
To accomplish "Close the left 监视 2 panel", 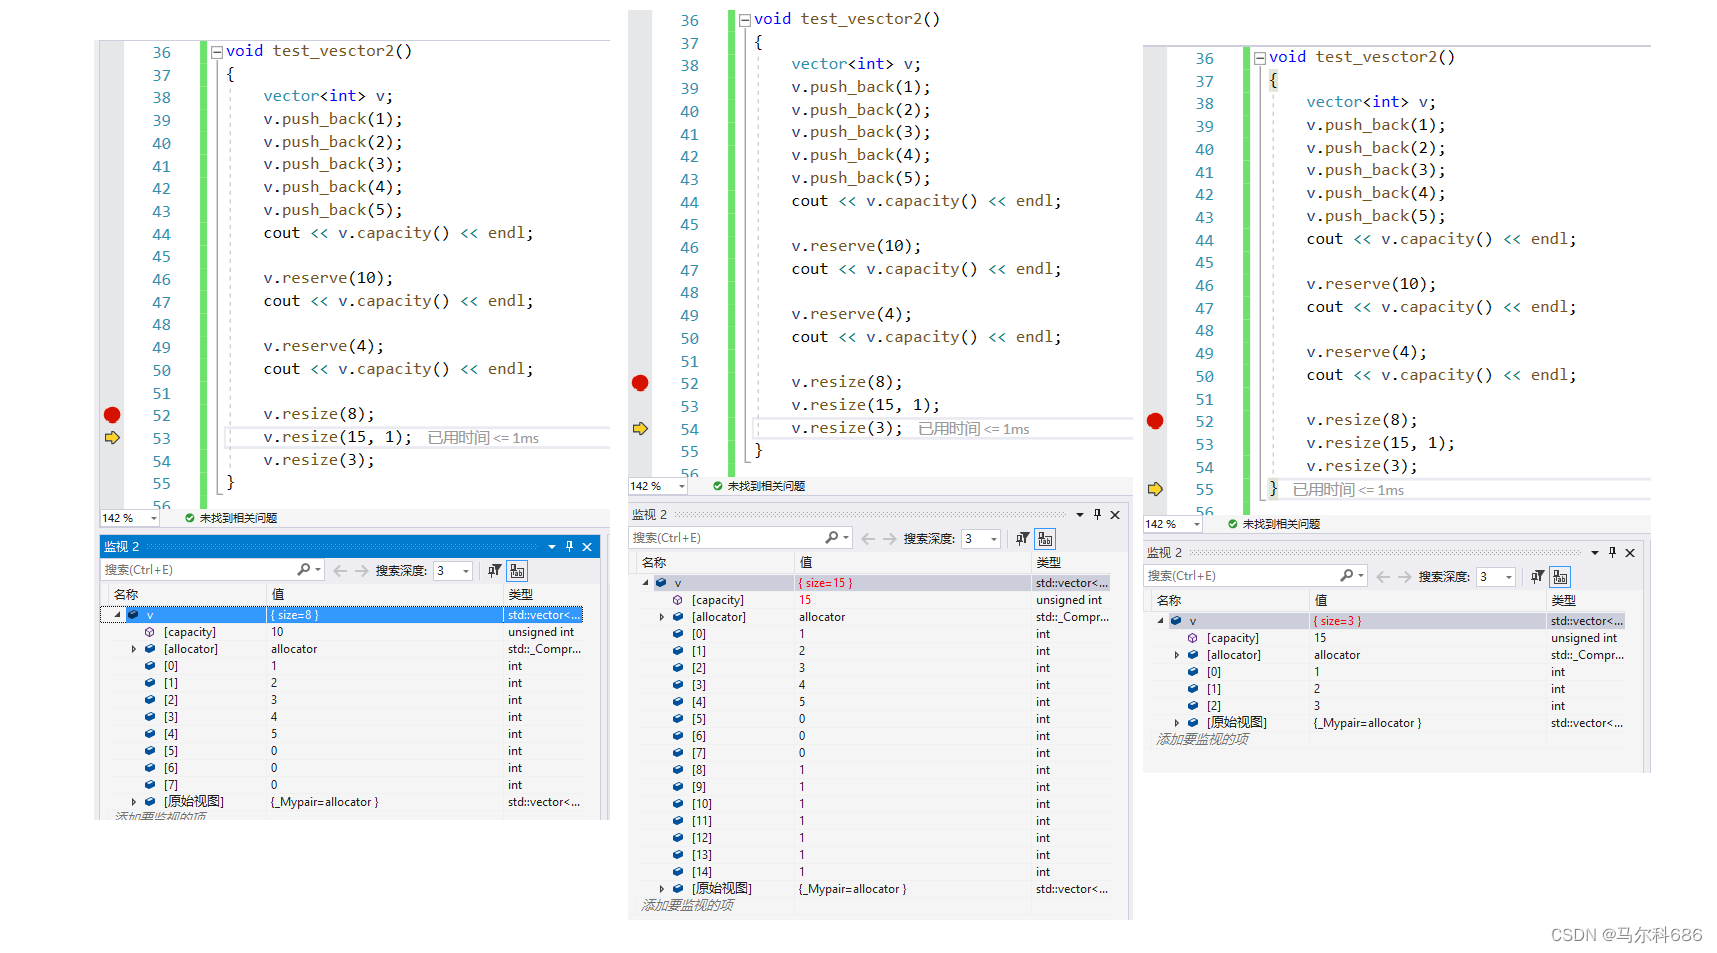I will point(587,547).
